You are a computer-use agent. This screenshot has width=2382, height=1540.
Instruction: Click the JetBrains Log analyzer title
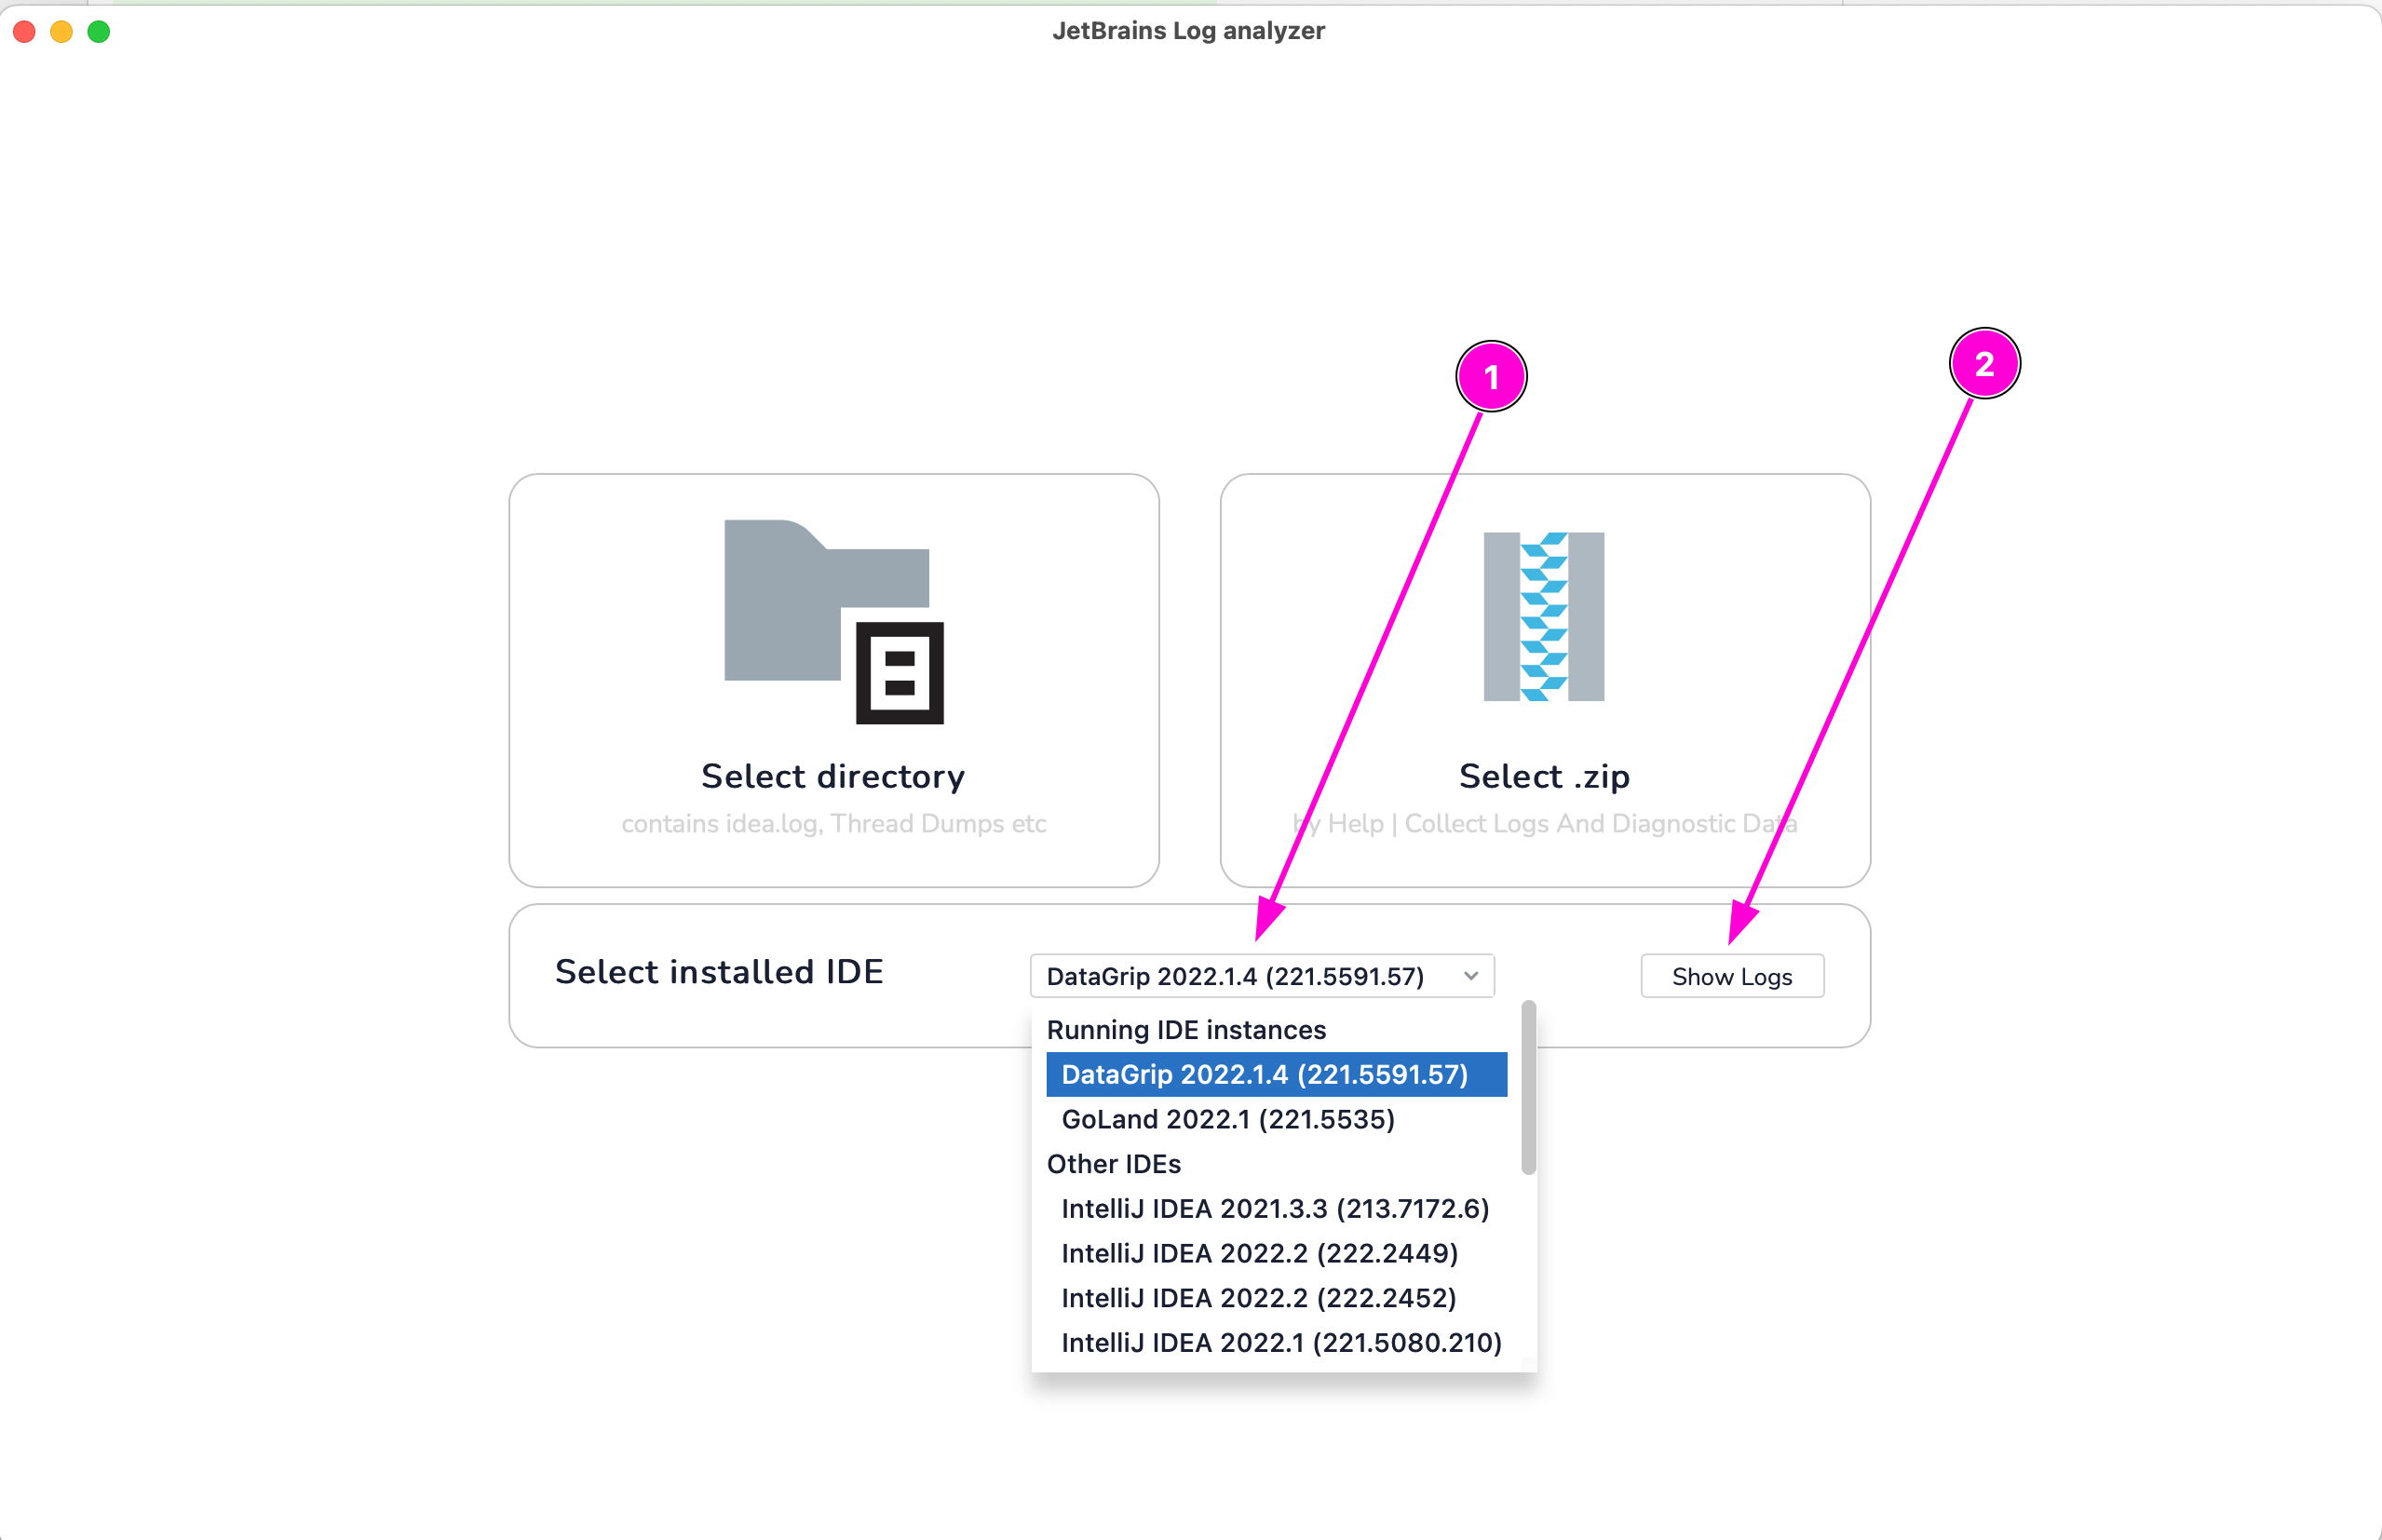pos(1190,30)
